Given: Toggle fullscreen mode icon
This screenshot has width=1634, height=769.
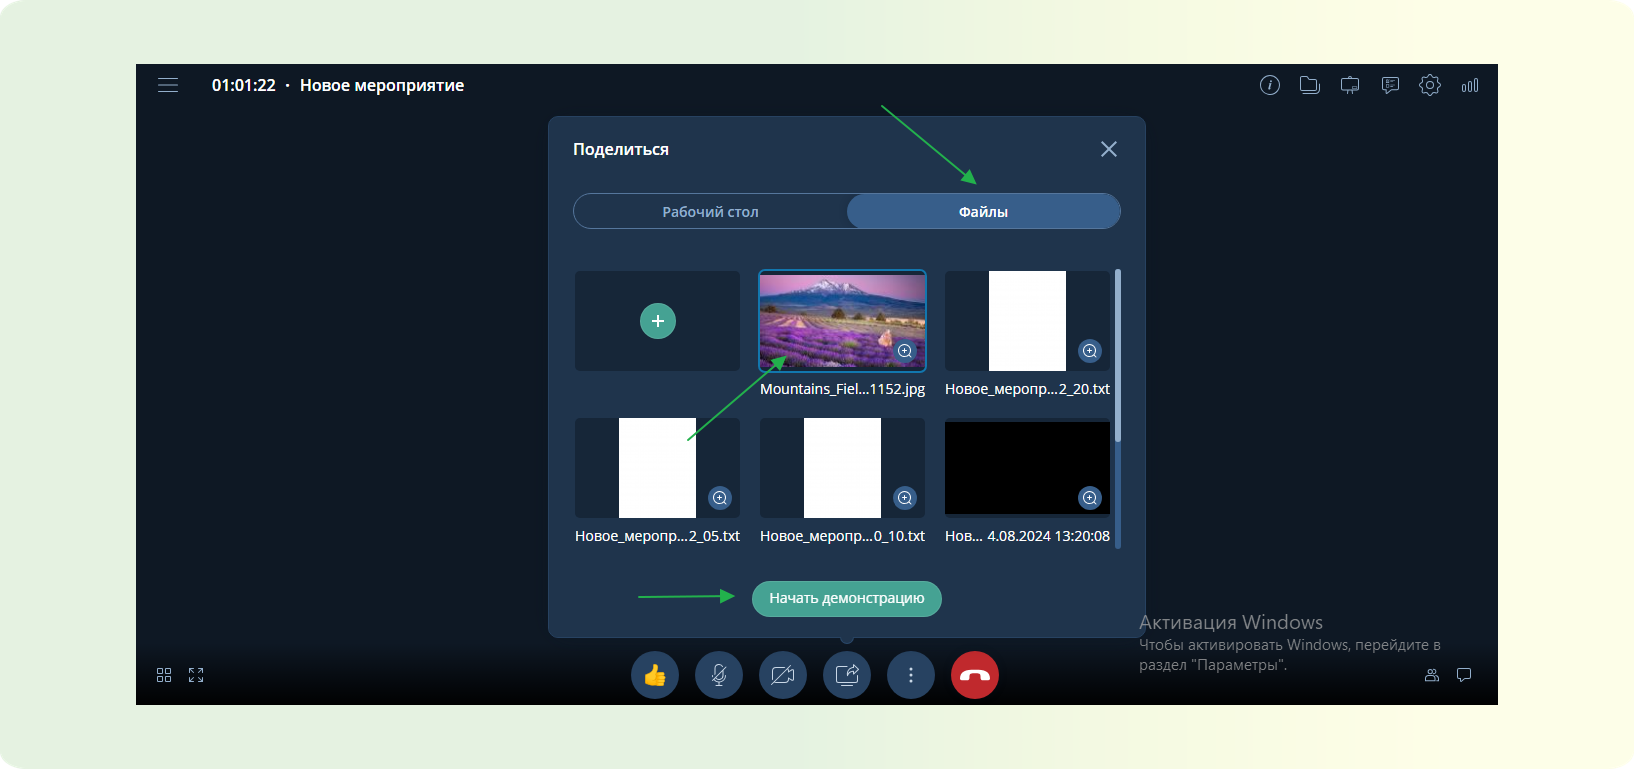Looking at the screenshot, I should pyautogui.click(x=196, y=675).
